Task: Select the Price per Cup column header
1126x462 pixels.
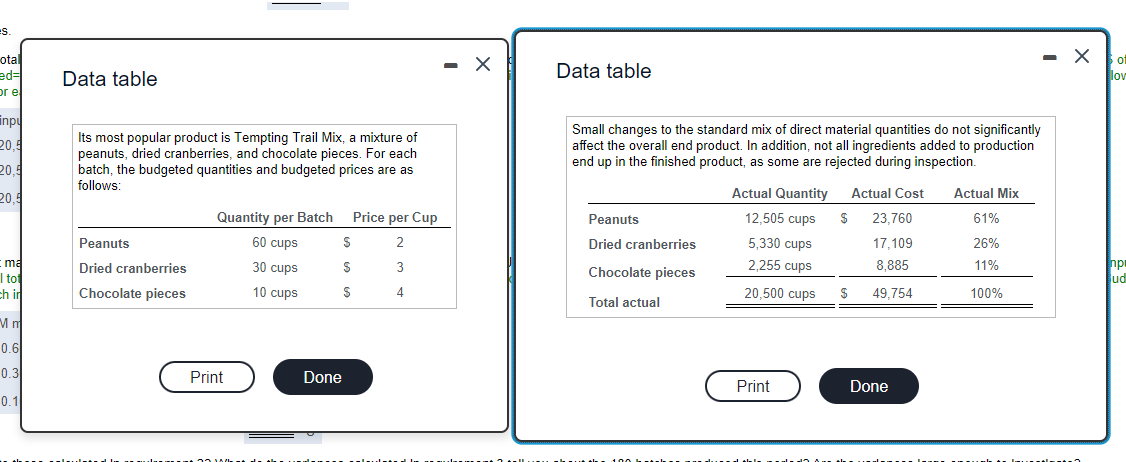Action: click(x=394, y=218)
